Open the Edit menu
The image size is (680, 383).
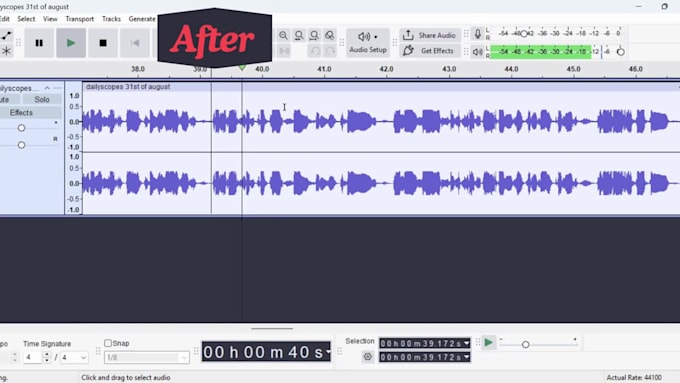[x=5, y=19]
